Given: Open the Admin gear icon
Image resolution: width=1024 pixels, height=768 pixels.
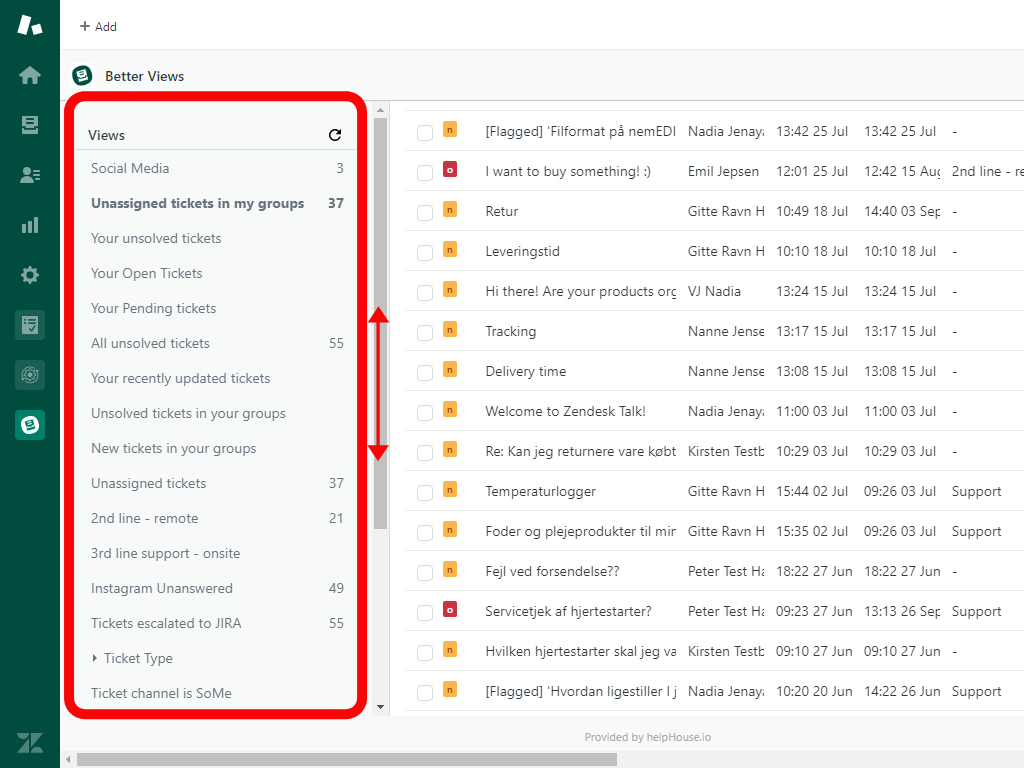Looking at the screenshot, I should 30,275.
